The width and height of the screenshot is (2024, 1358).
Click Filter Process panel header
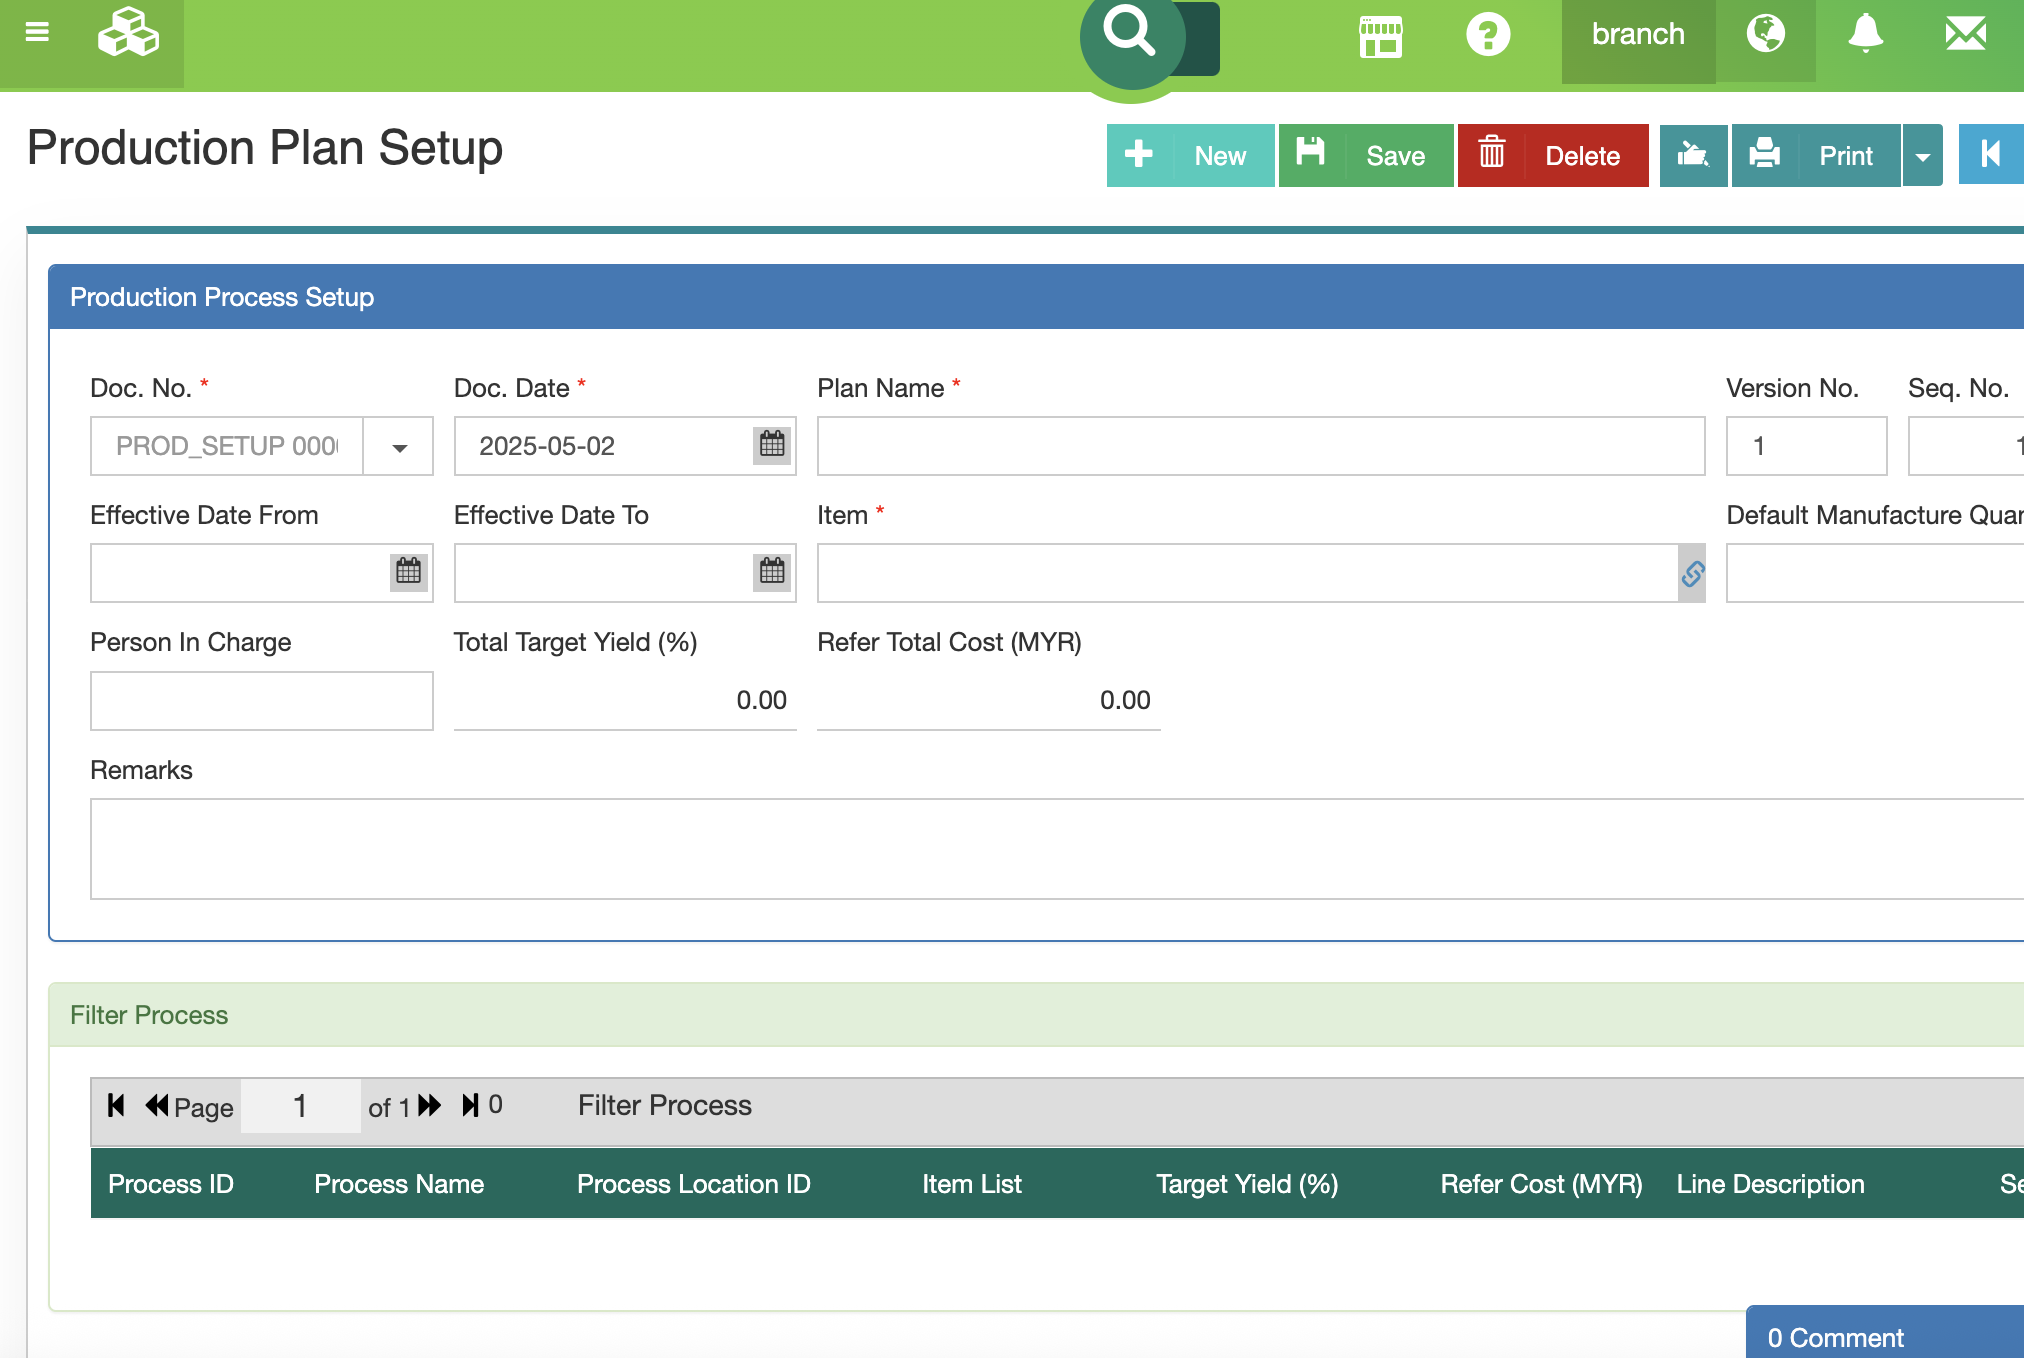coord(1036,1015)
